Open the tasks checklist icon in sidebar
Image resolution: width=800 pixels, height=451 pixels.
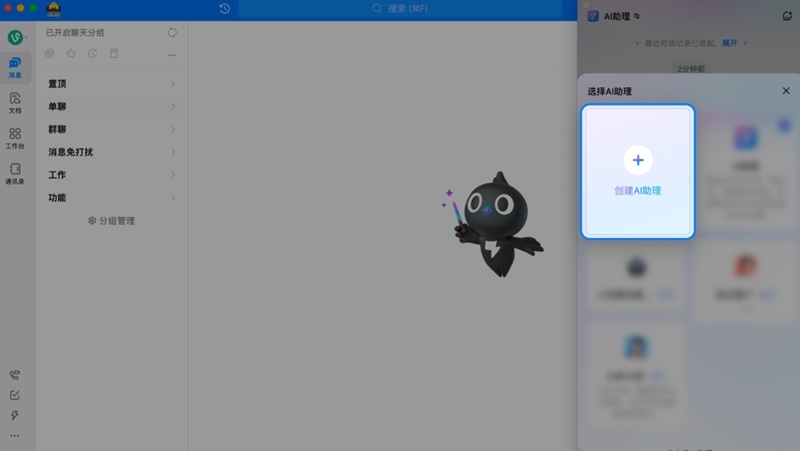pyautogui.click(x=15, y=395)
